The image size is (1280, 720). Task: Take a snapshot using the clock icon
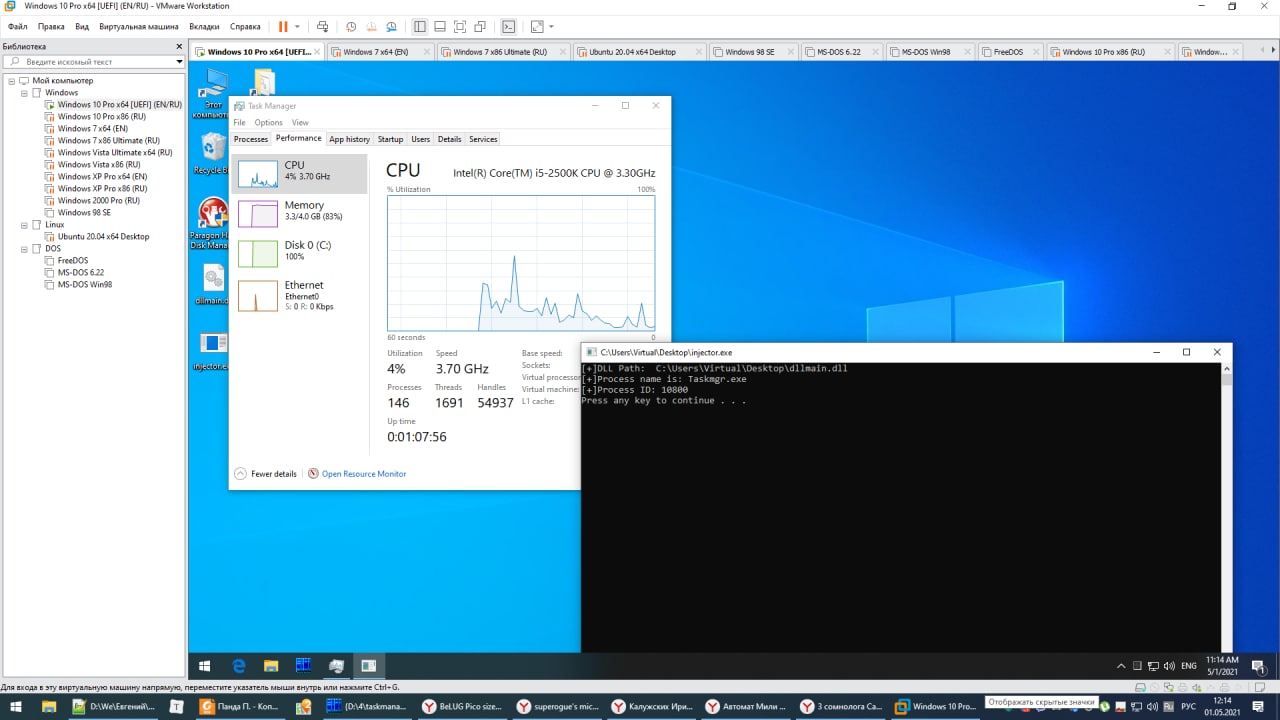(351, 27)
